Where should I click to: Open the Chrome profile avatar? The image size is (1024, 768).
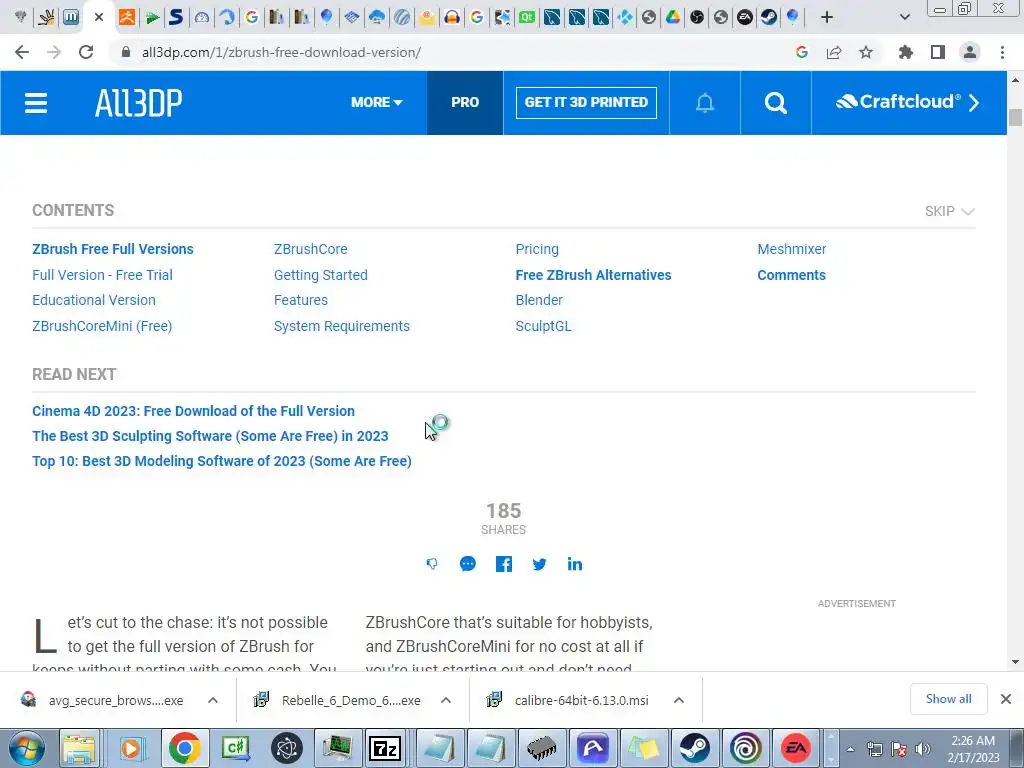coord(970,52)
